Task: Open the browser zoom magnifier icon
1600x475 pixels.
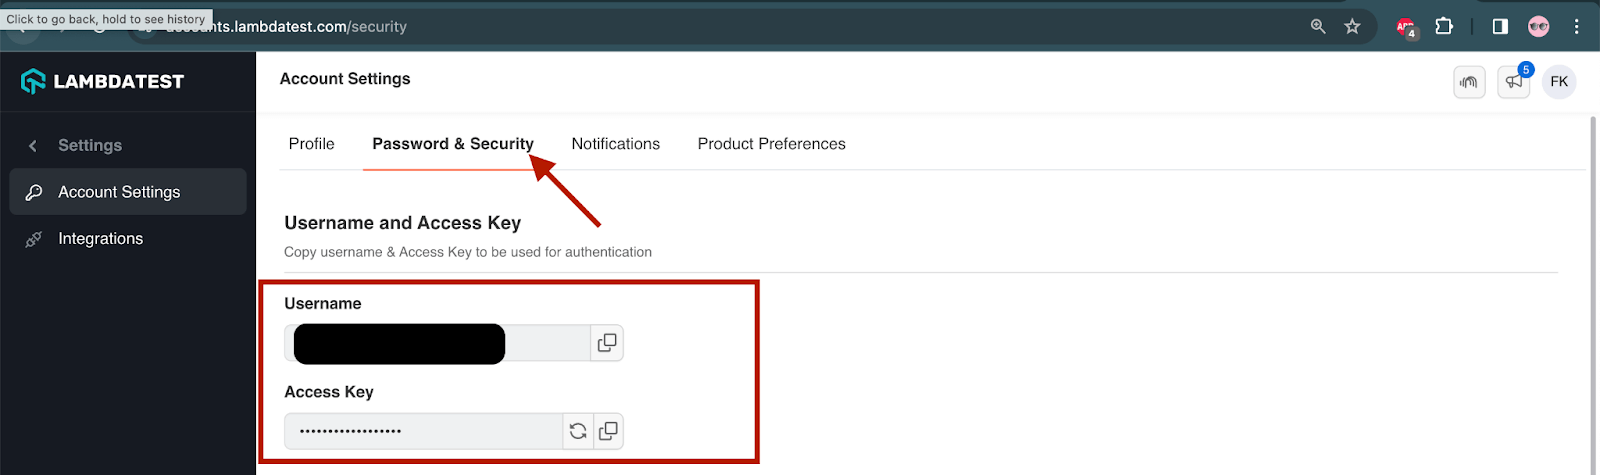Action: pyautogui.click(x=1318, y=27)
